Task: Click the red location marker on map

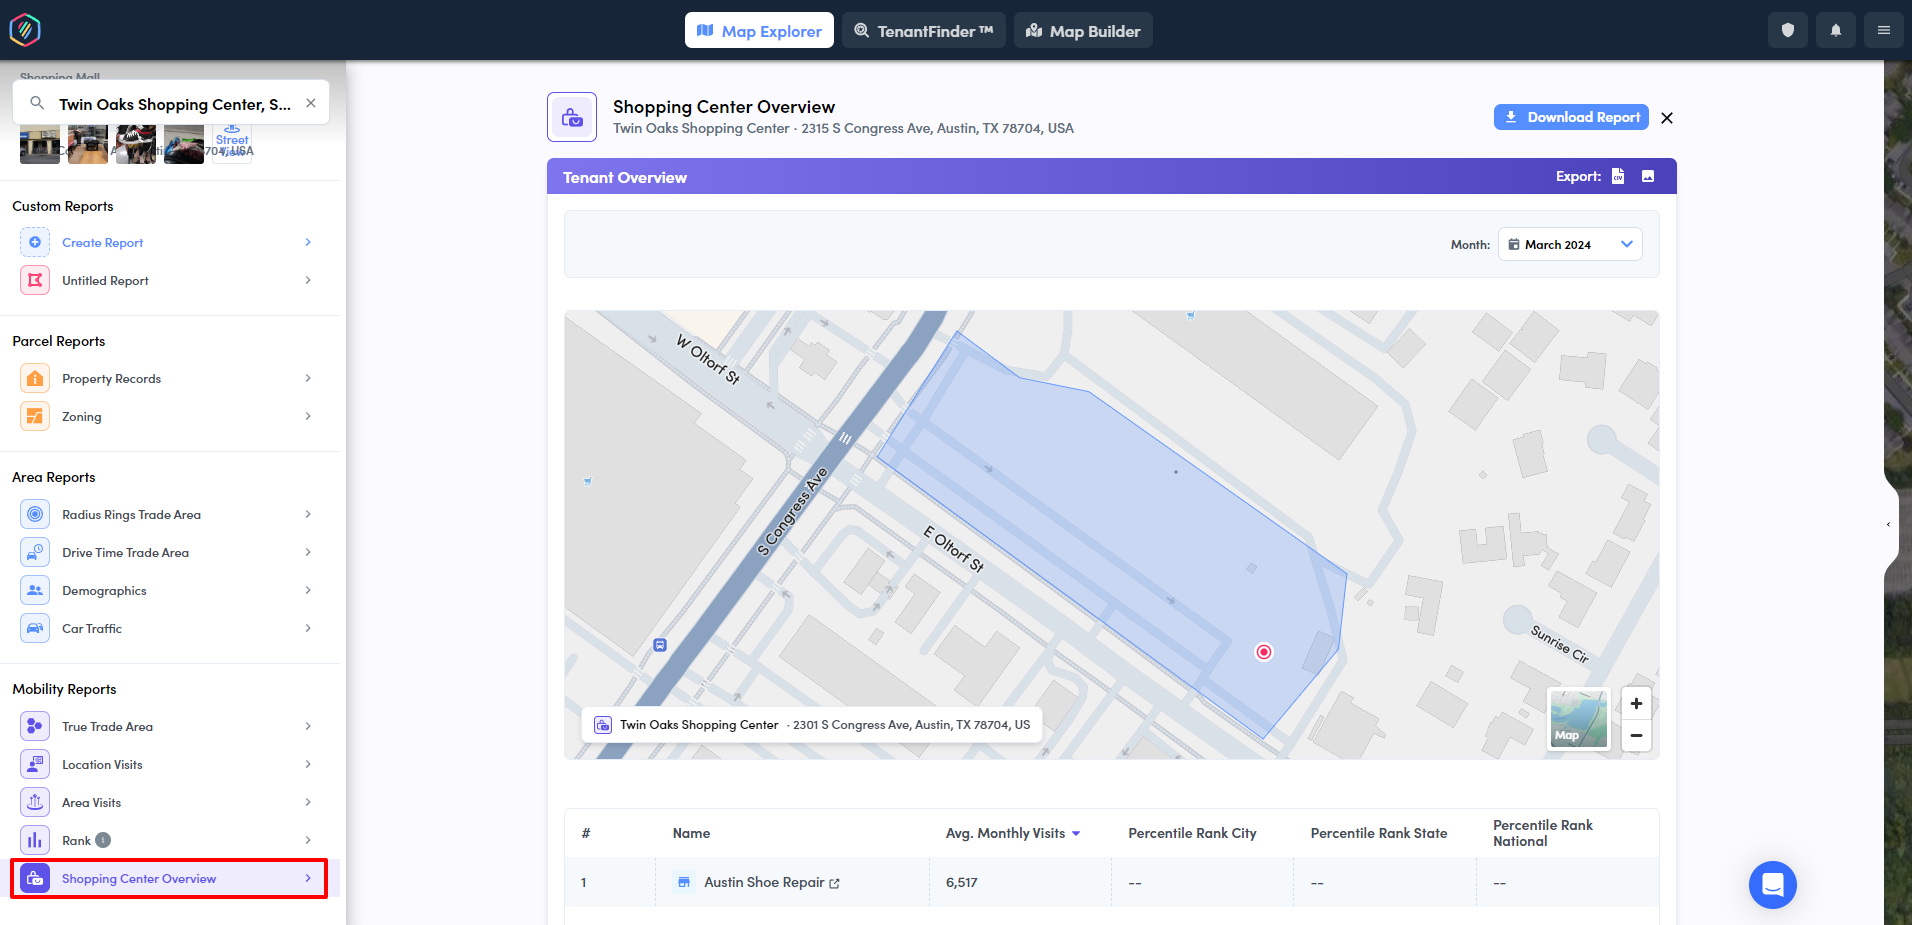Action: (1264, 652)
